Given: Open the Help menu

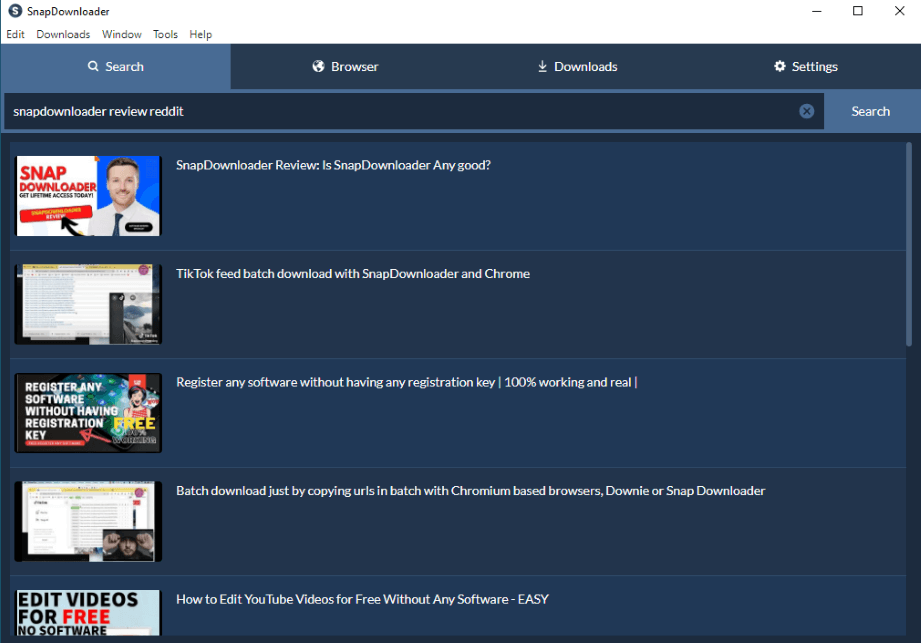Looking at the screenshot, I should (x=200, y=34).
